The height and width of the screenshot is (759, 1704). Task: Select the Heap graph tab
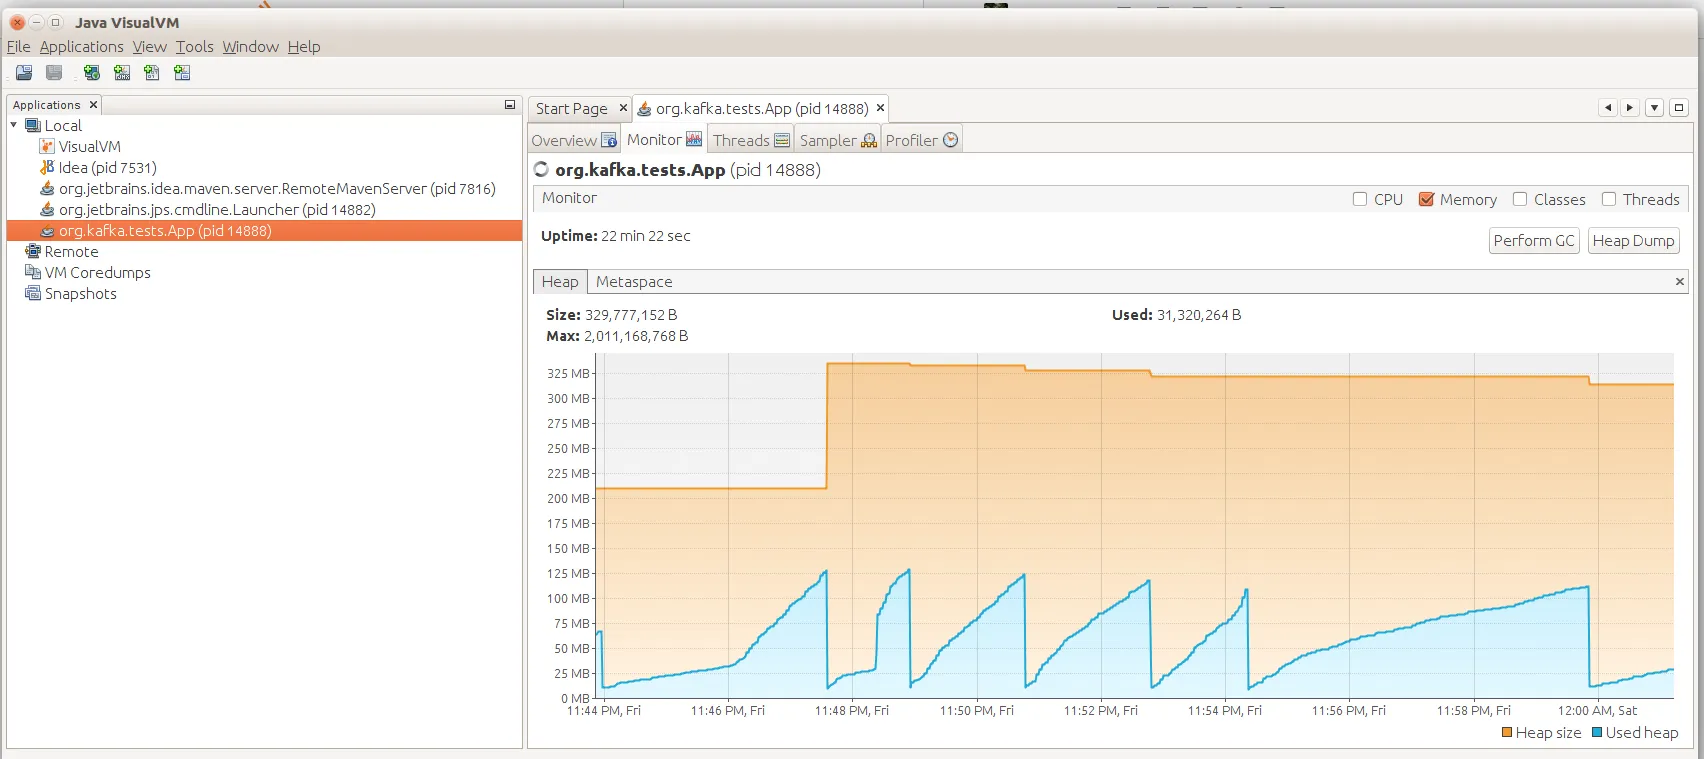point(560,282)
